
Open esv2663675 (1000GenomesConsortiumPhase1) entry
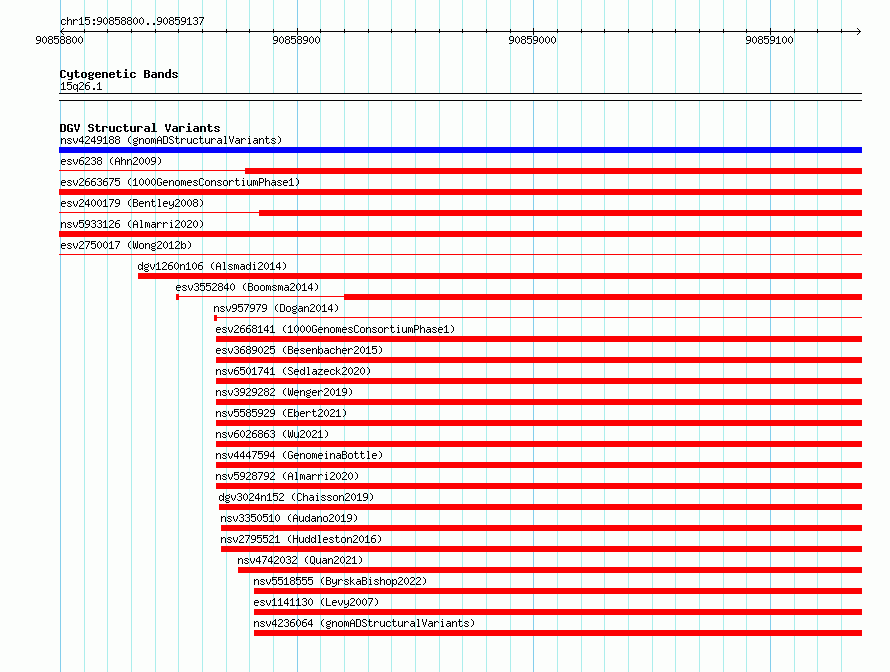[x=180, y=182]
